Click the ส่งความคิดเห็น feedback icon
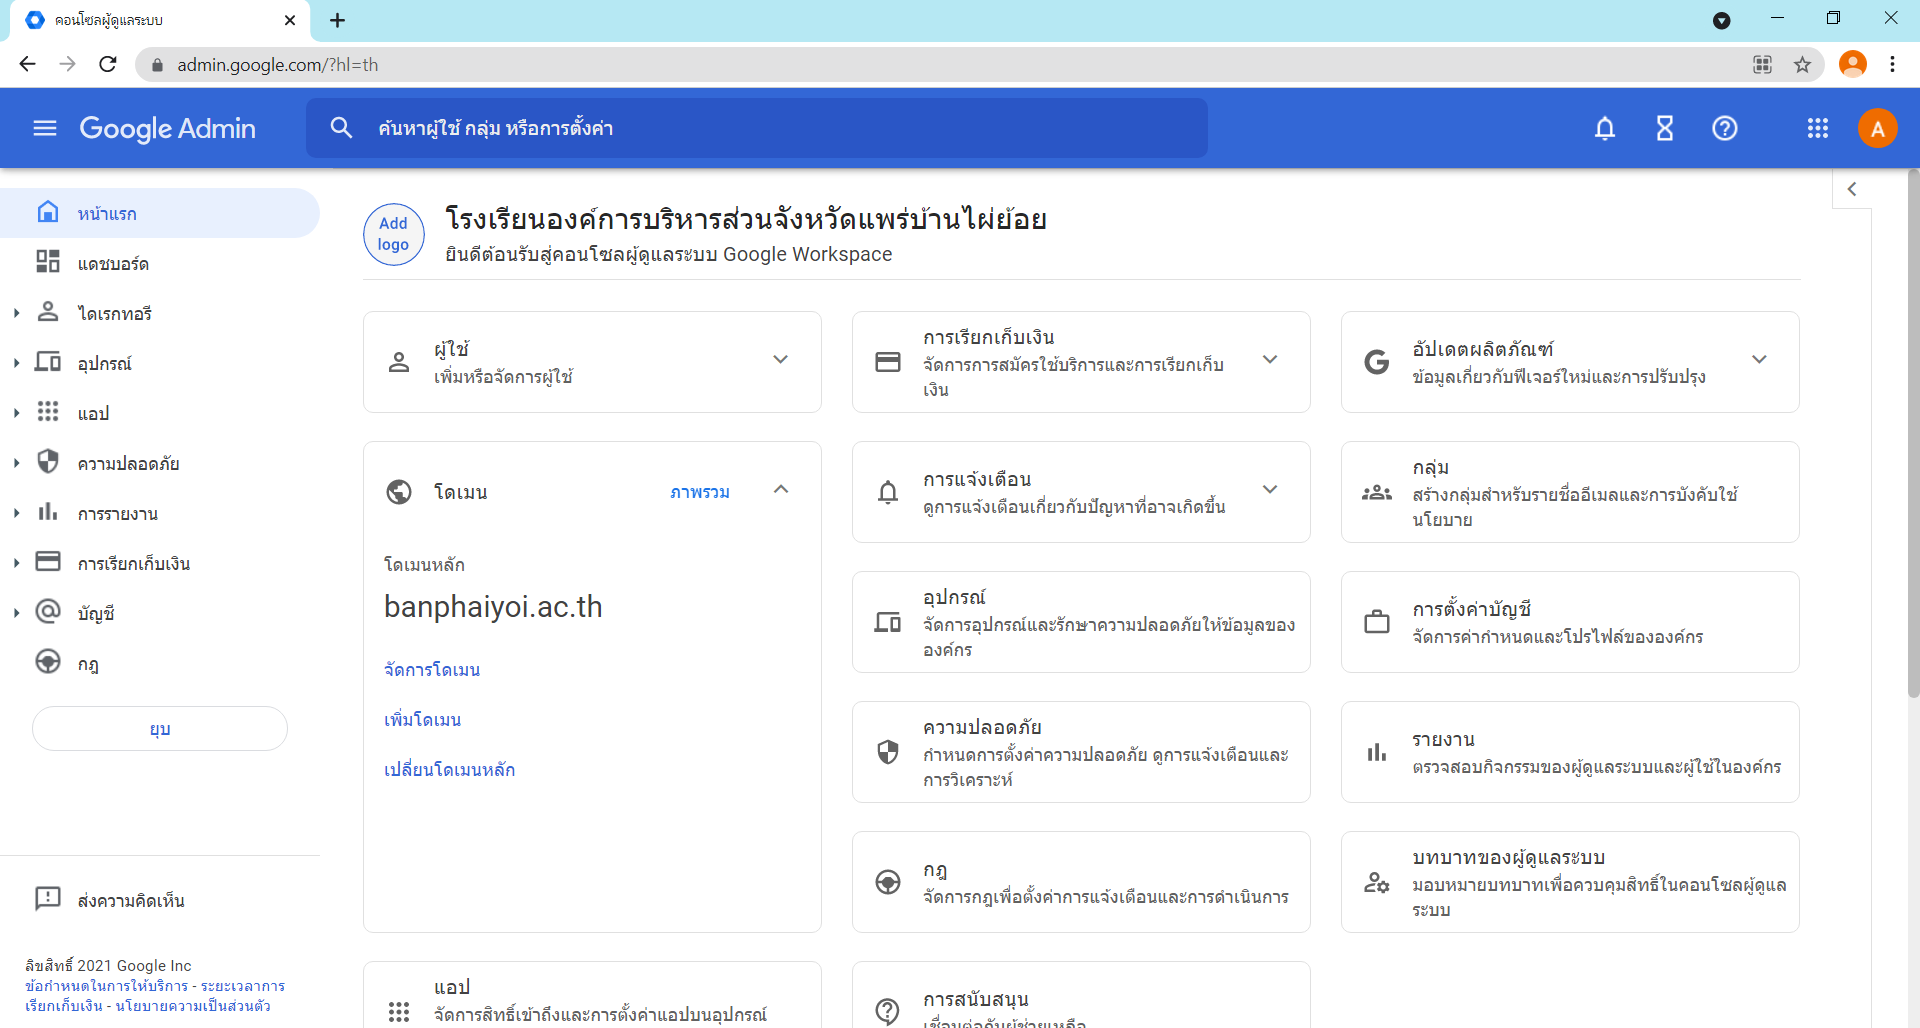Viewport: 1920px width, 1028px height. (48, 899)
